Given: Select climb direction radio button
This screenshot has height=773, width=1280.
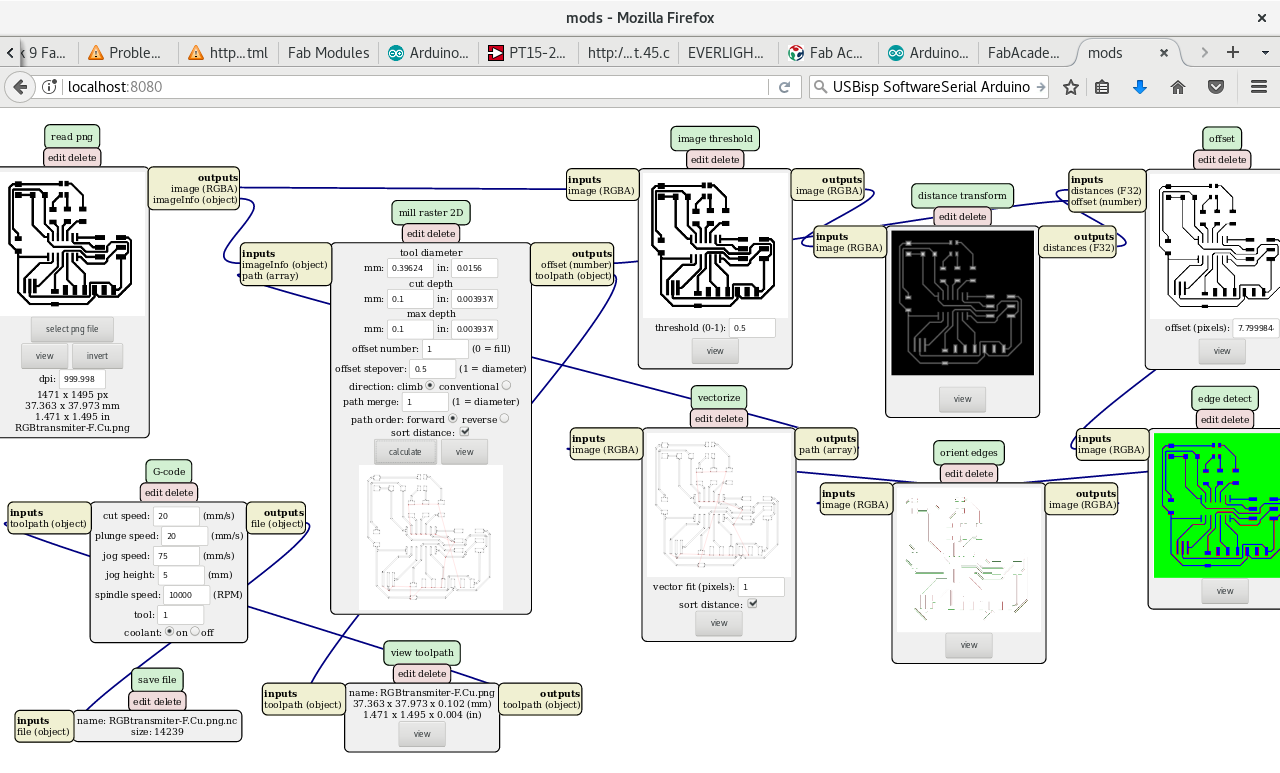Looking at the screenshot, I should (x=430, y=385).
